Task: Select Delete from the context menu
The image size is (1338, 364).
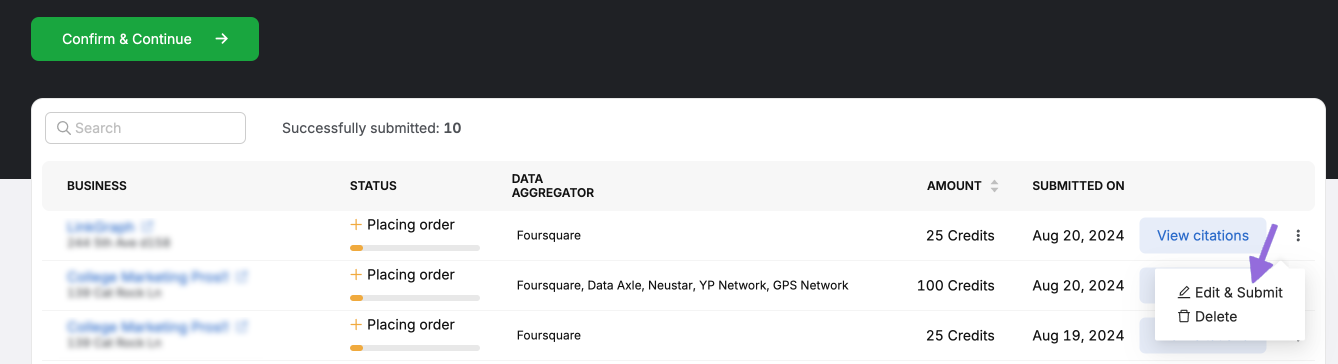Action: click(x=1208, y=317)
